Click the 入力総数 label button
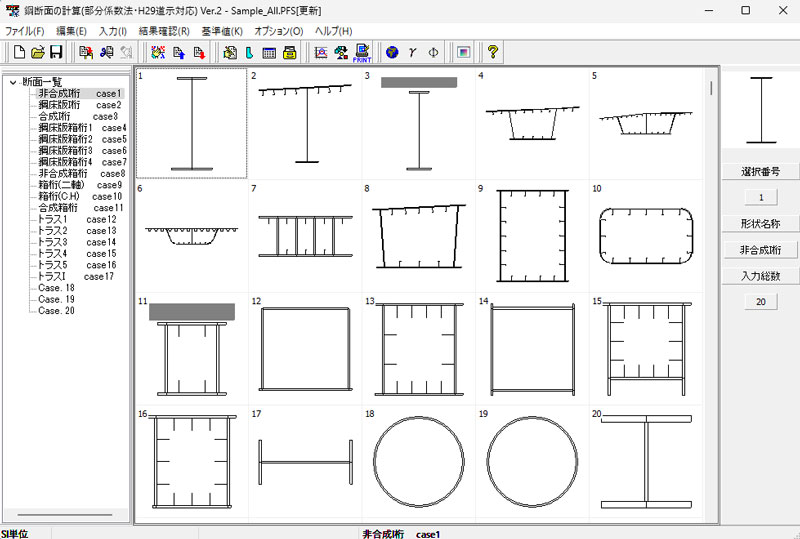Image resolution: width=800 pixels, height=539 pixels. (760, 276)
